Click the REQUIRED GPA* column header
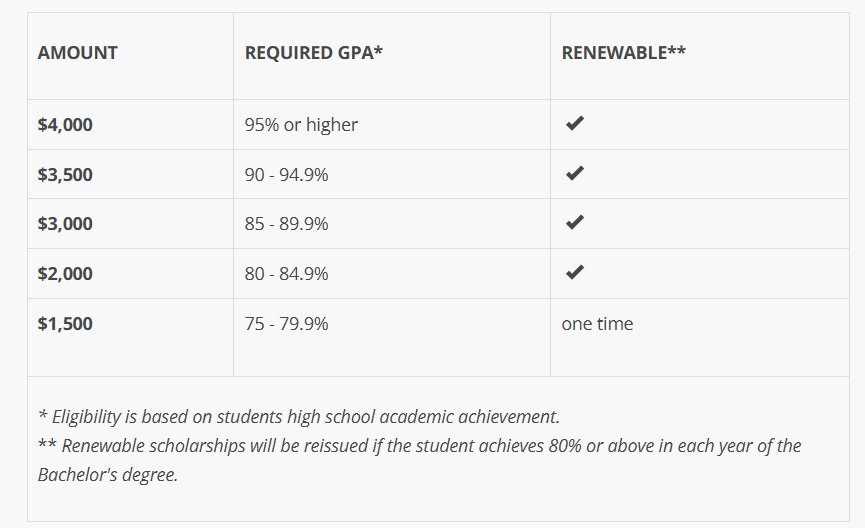Image resolution: width=865 pixels, height=528 pixels. (314, 53)
